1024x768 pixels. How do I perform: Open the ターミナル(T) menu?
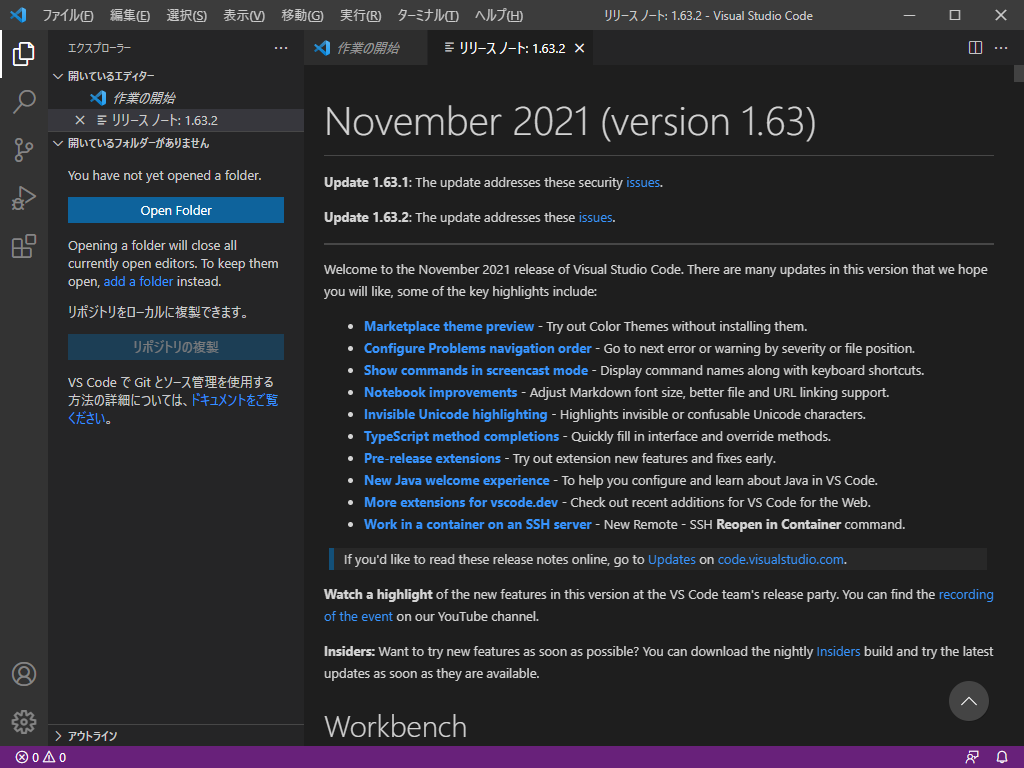pos(428,15)
